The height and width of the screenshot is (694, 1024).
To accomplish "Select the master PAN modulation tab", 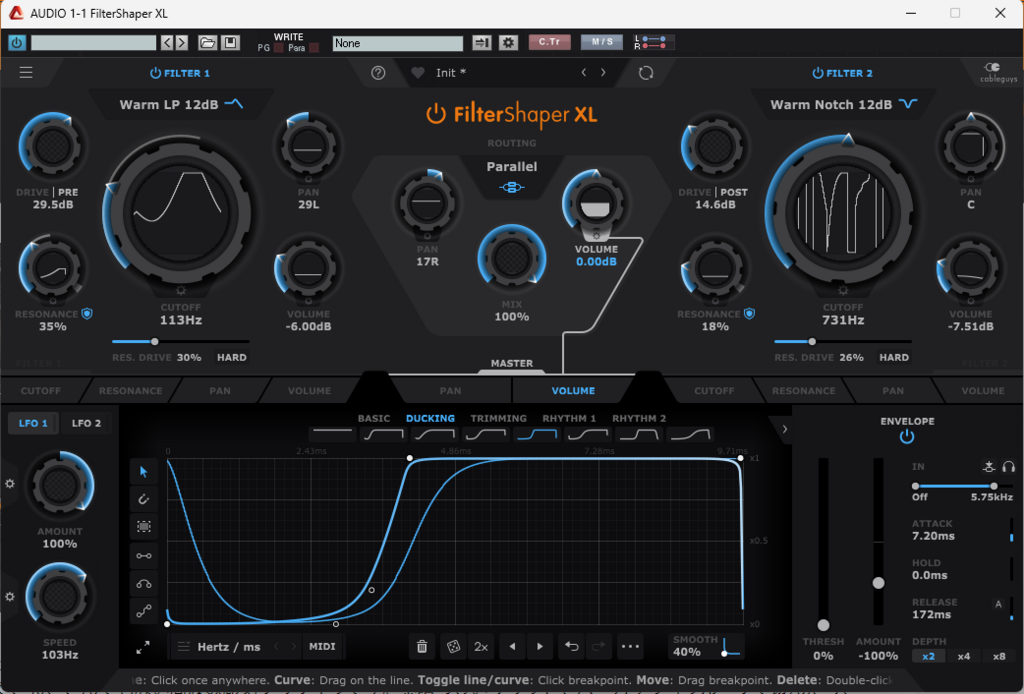I will [450, 390].
